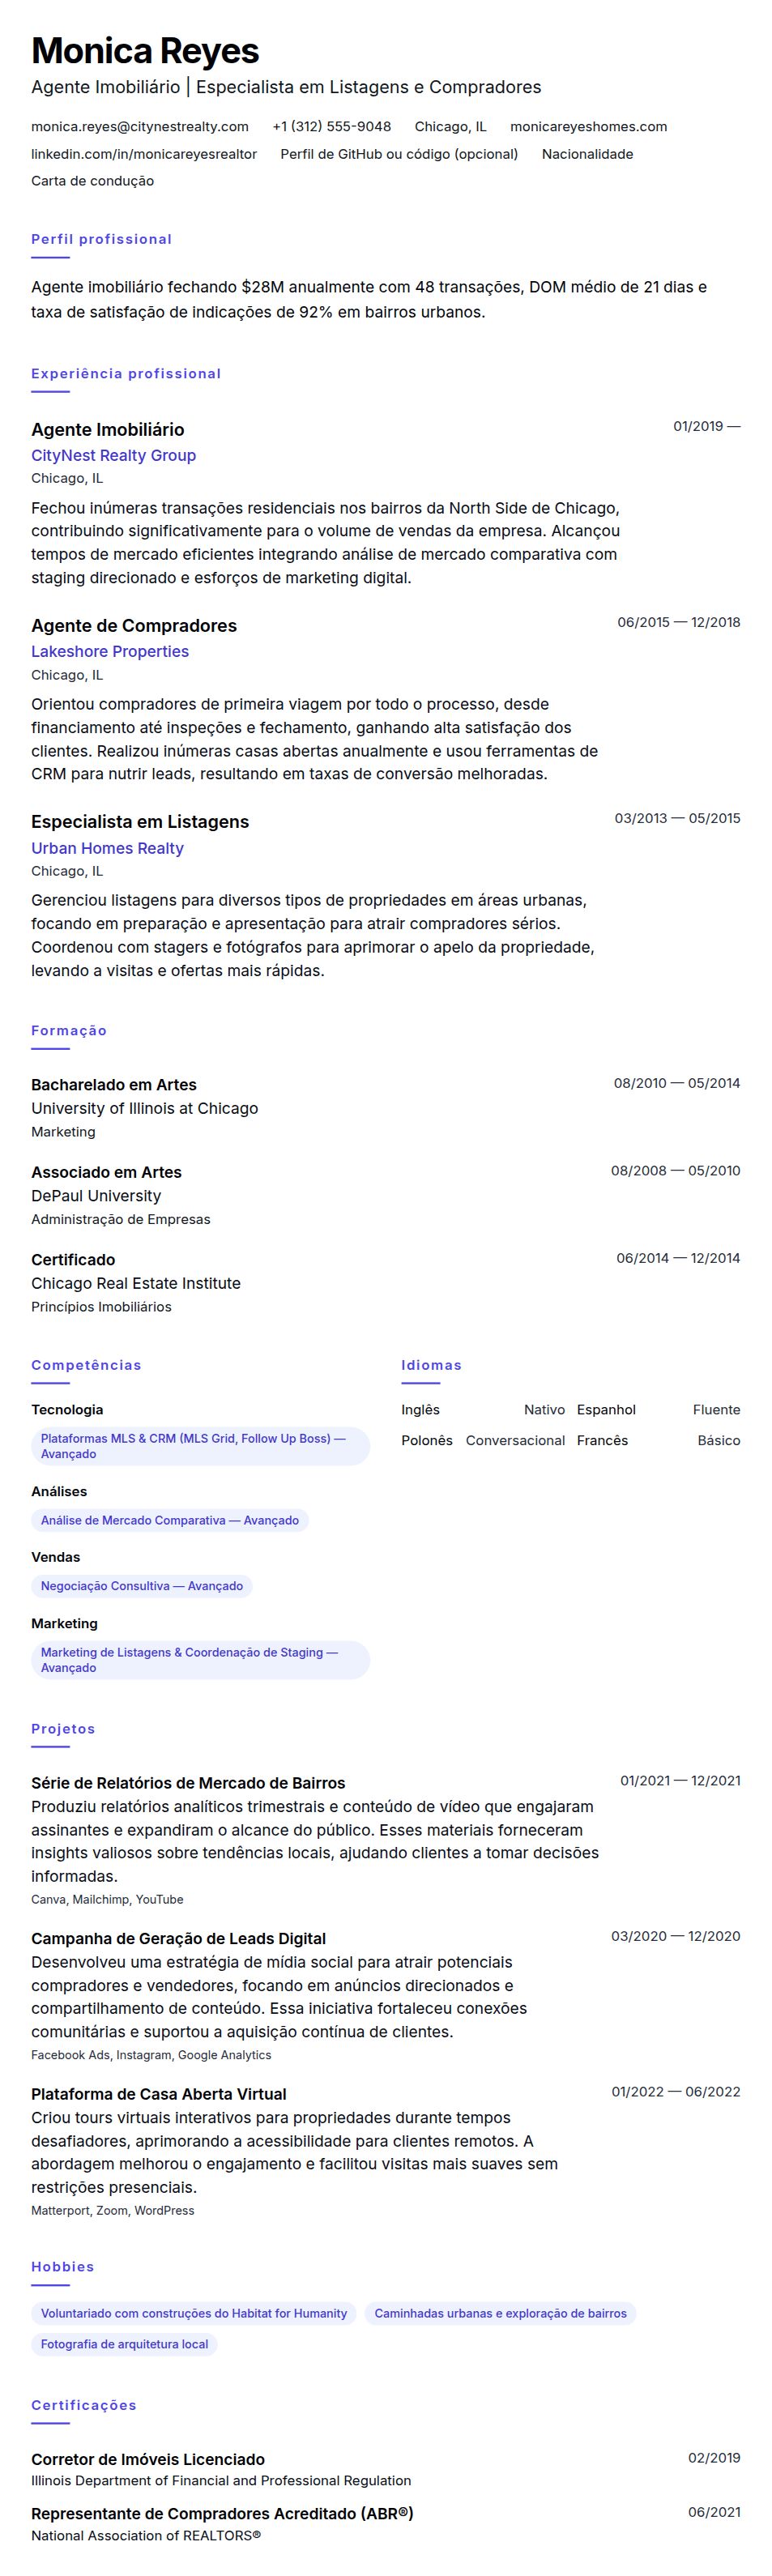Click the Bacharelado em Artes degree
The image size is (772, 2576).
114,1085
